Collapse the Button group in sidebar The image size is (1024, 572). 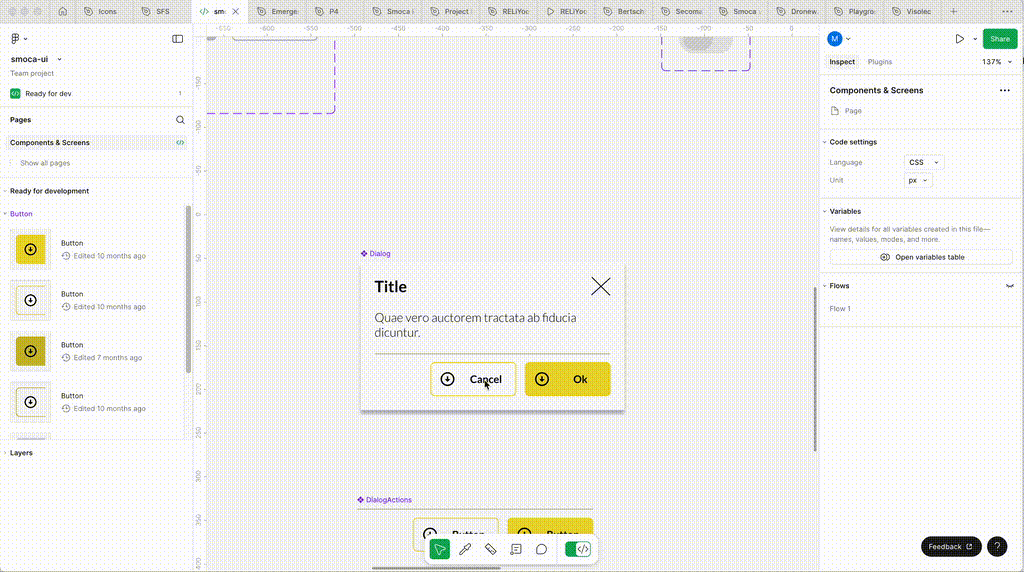pyautogui.click(x=5, y=214)
